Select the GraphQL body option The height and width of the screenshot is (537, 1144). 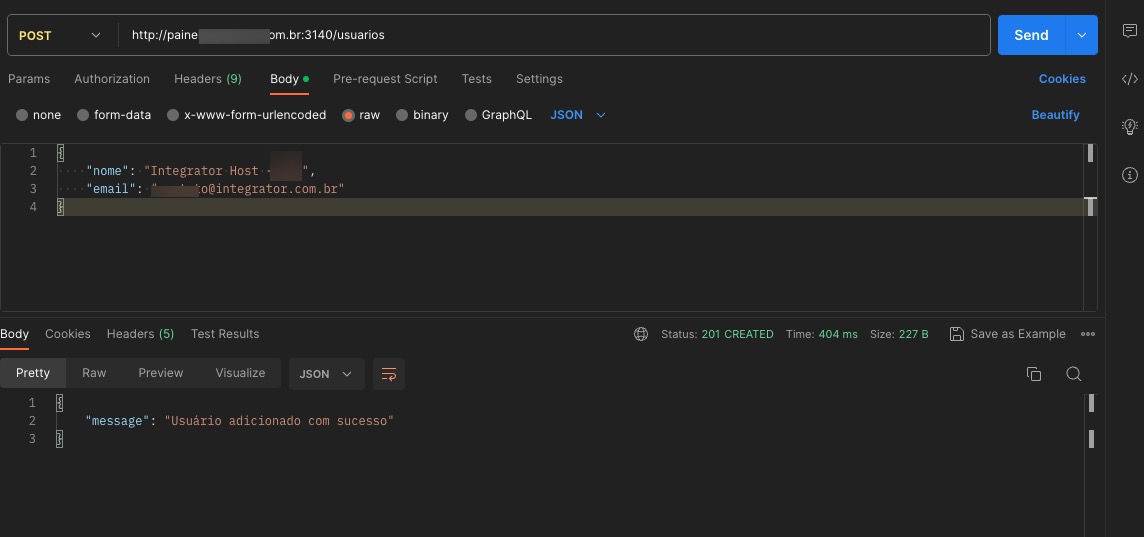point(498,115)
